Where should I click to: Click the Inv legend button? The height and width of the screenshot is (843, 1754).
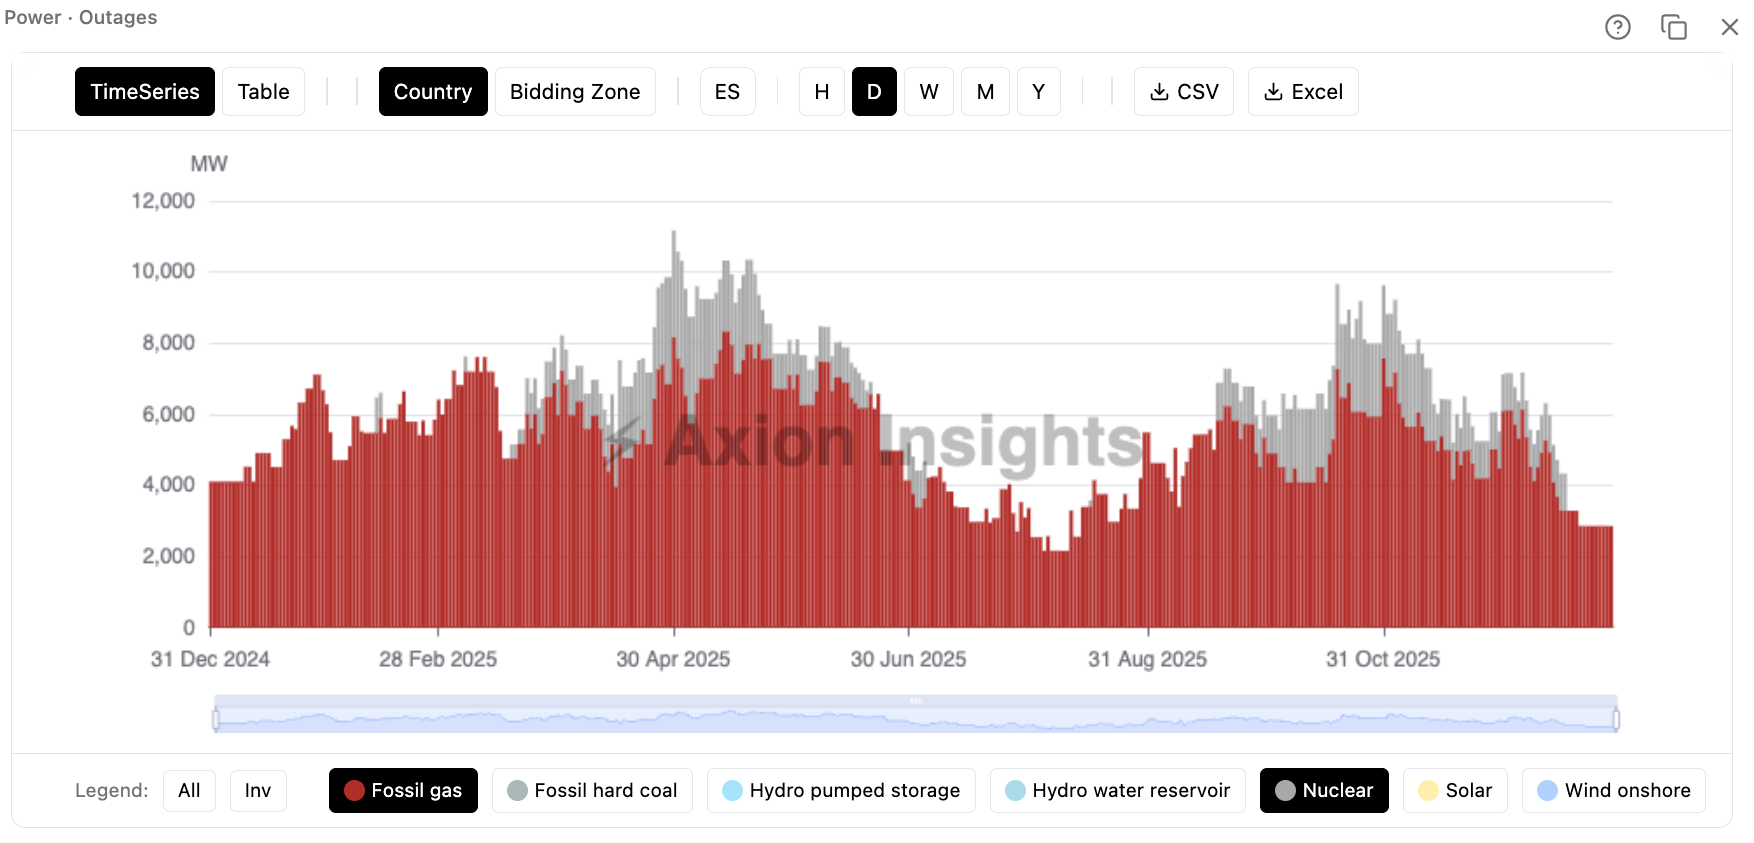pos(258,791)
